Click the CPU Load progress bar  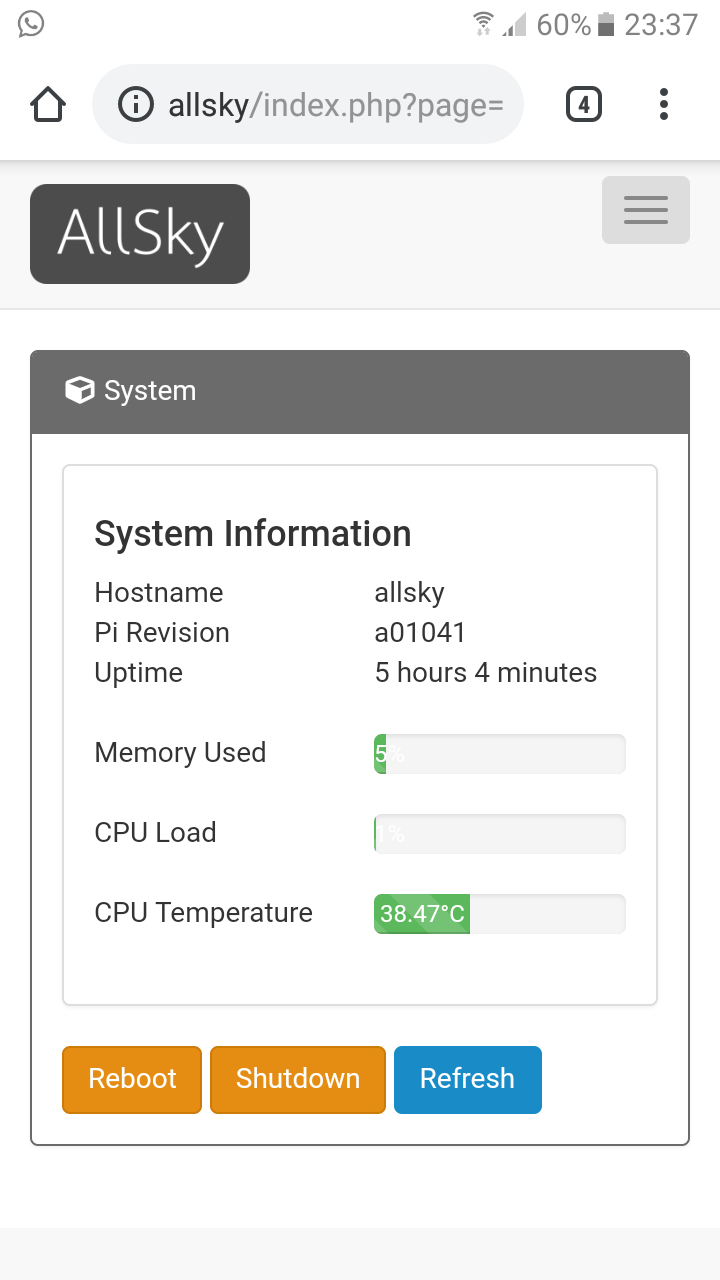point(500,833)
